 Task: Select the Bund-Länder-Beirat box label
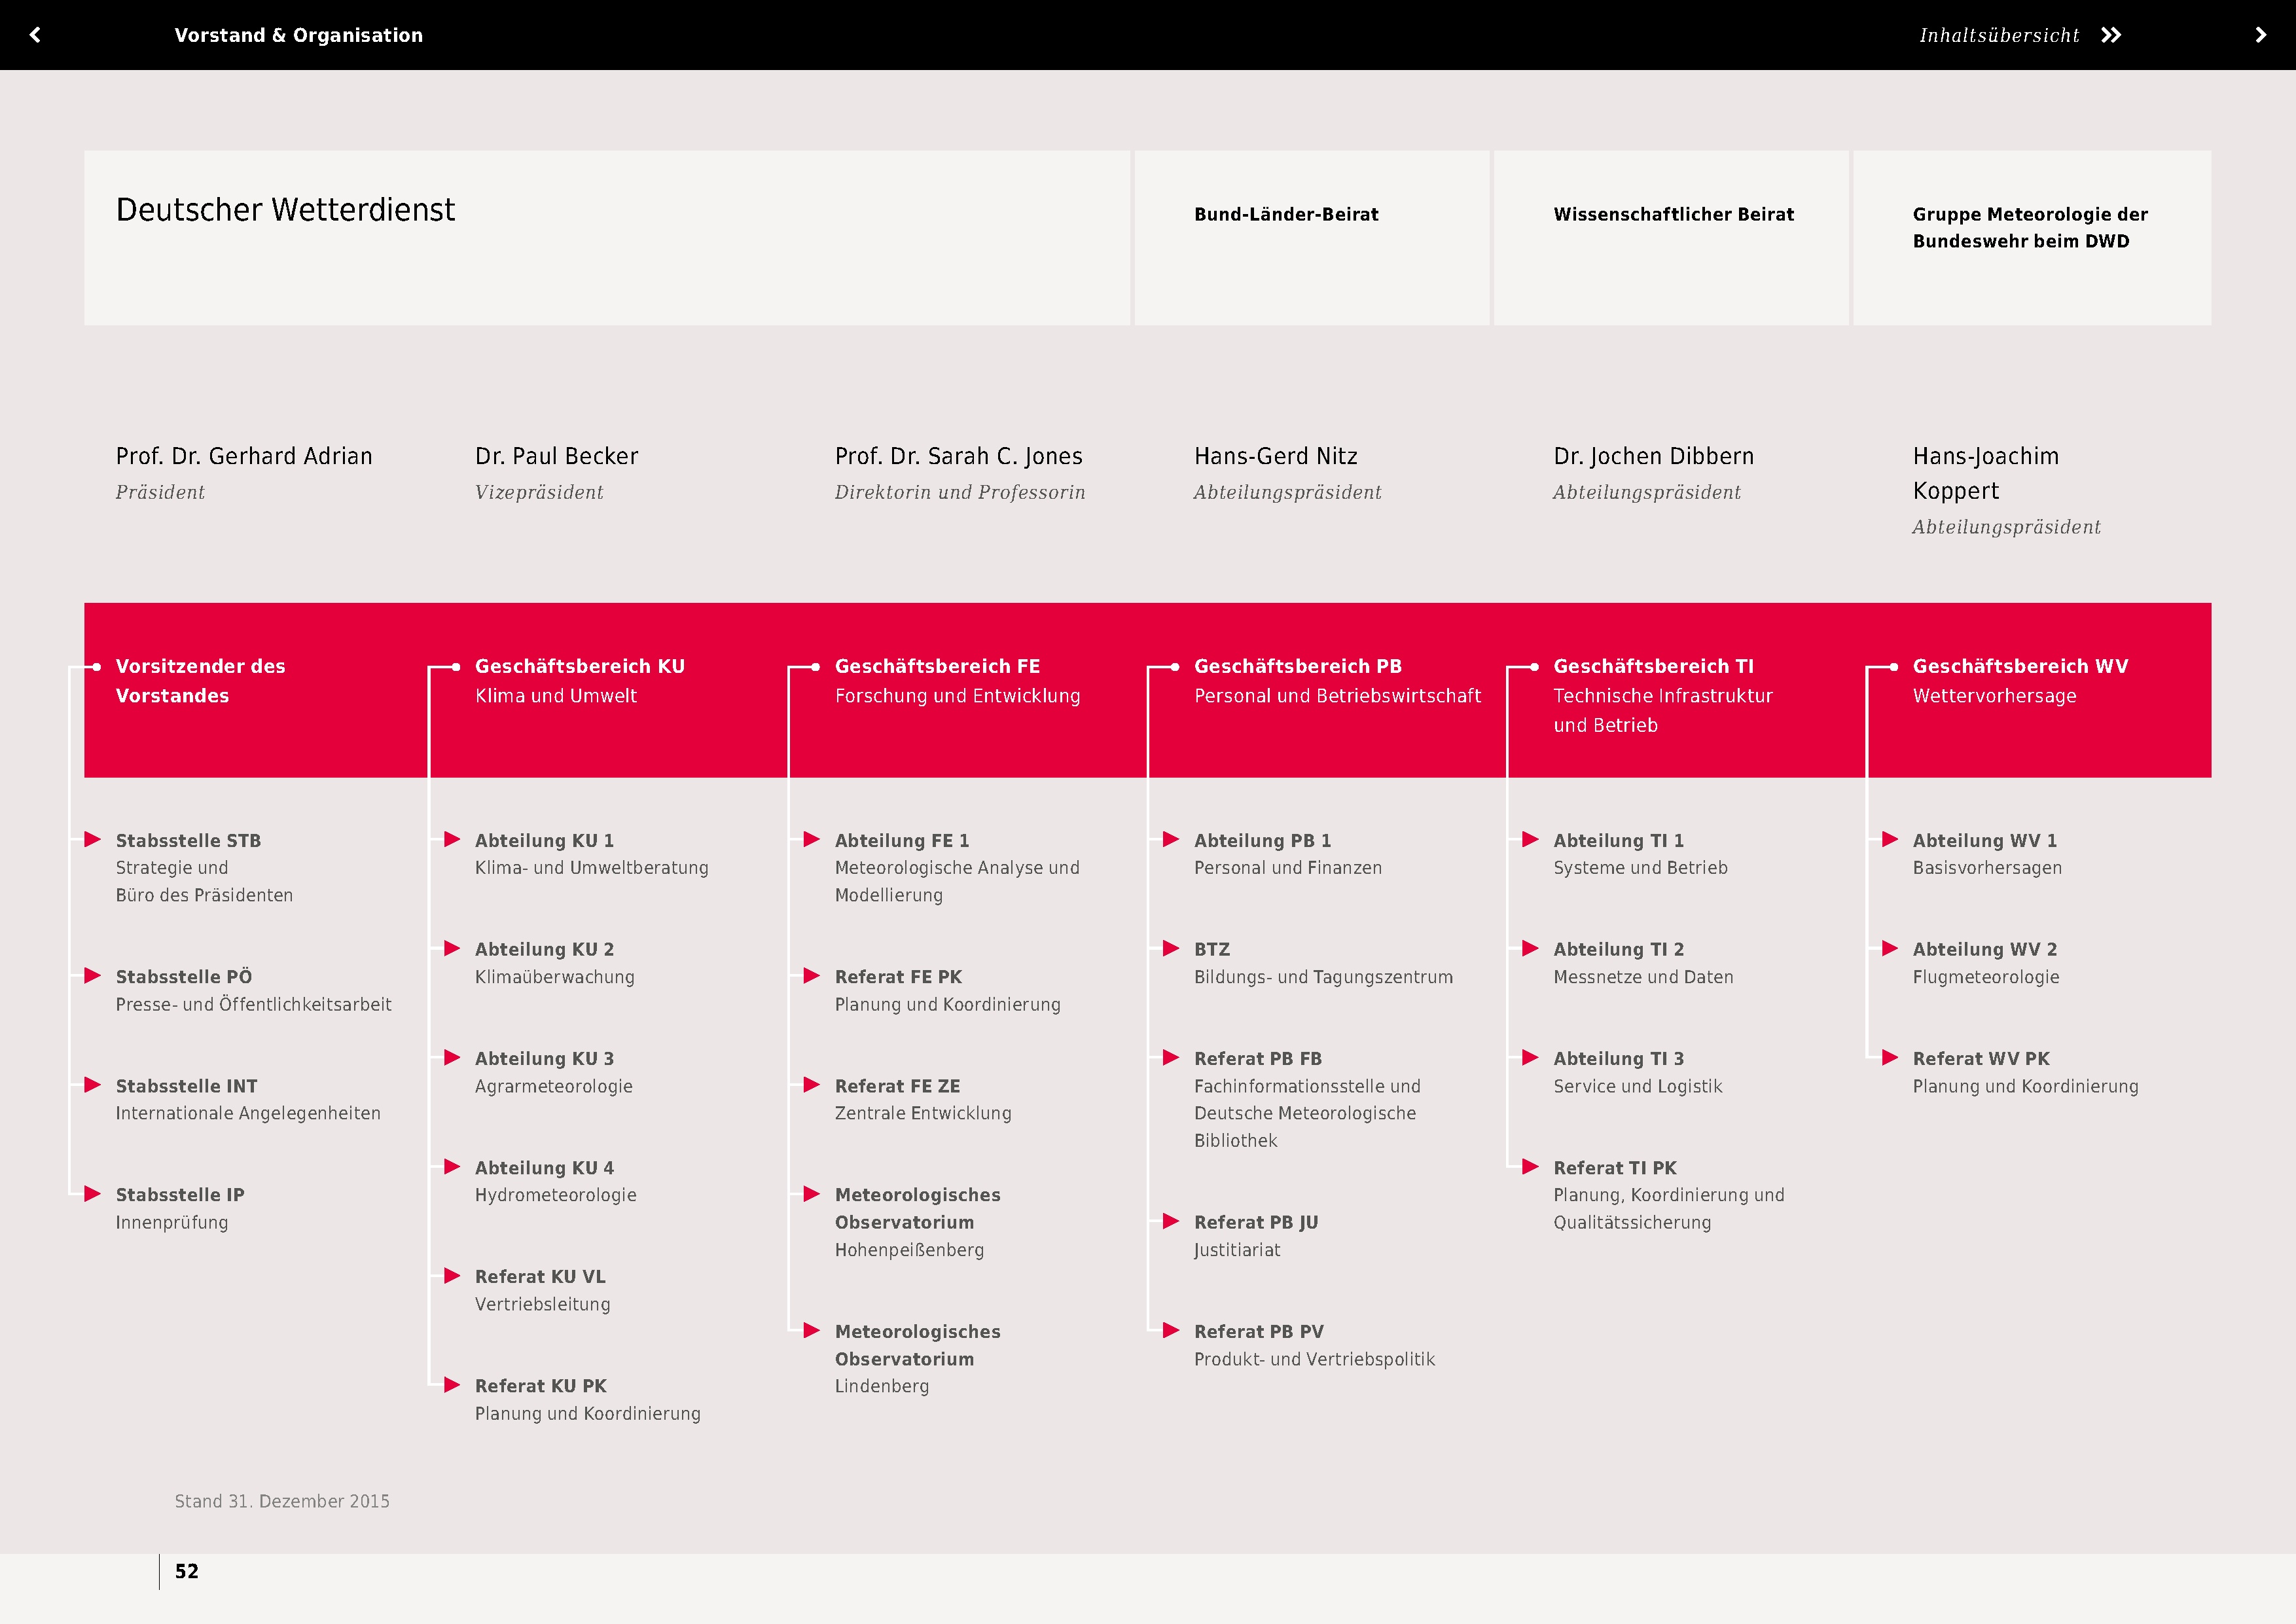click(1286, 214)
